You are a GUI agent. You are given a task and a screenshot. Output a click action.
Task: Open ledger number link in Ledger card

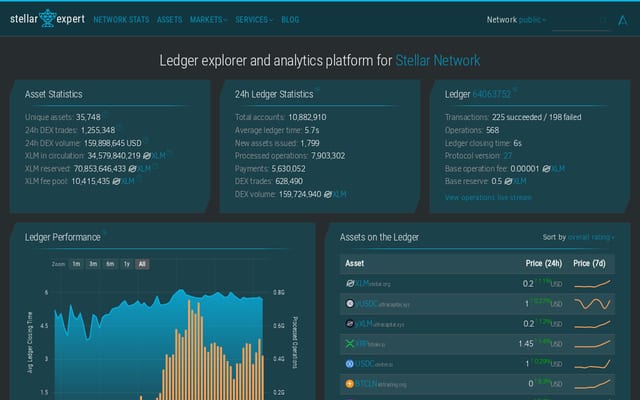click(x=491, y=94)
